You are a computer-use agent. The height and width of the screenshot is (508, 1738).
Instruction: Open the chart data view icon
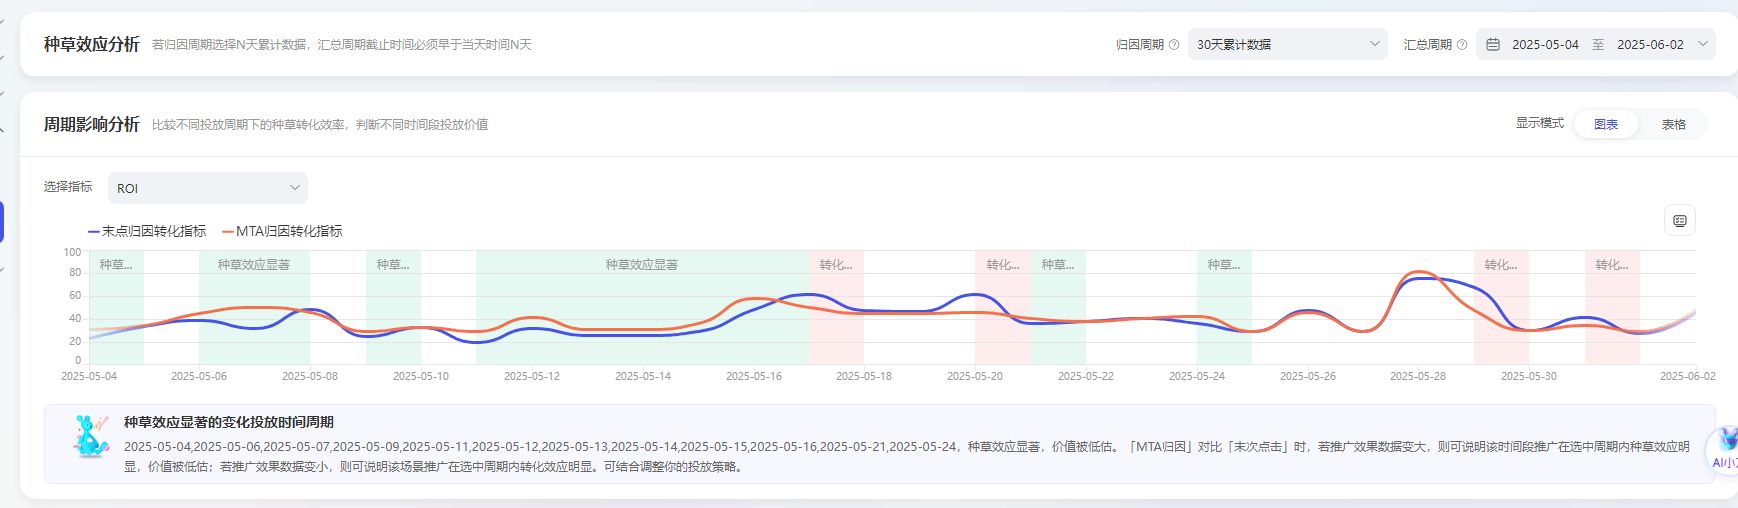point(1680,221)
